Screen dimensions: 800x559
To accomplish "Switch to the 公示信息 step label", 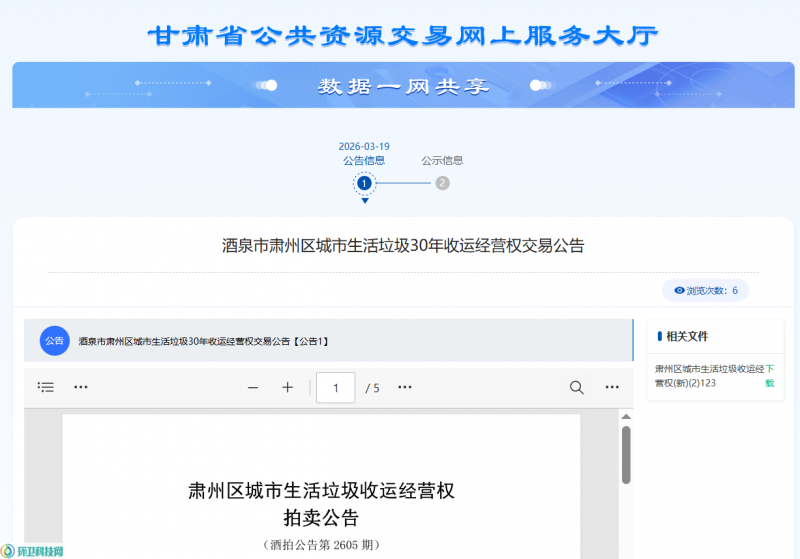I will pyautogui.click(x=442, y=160).
